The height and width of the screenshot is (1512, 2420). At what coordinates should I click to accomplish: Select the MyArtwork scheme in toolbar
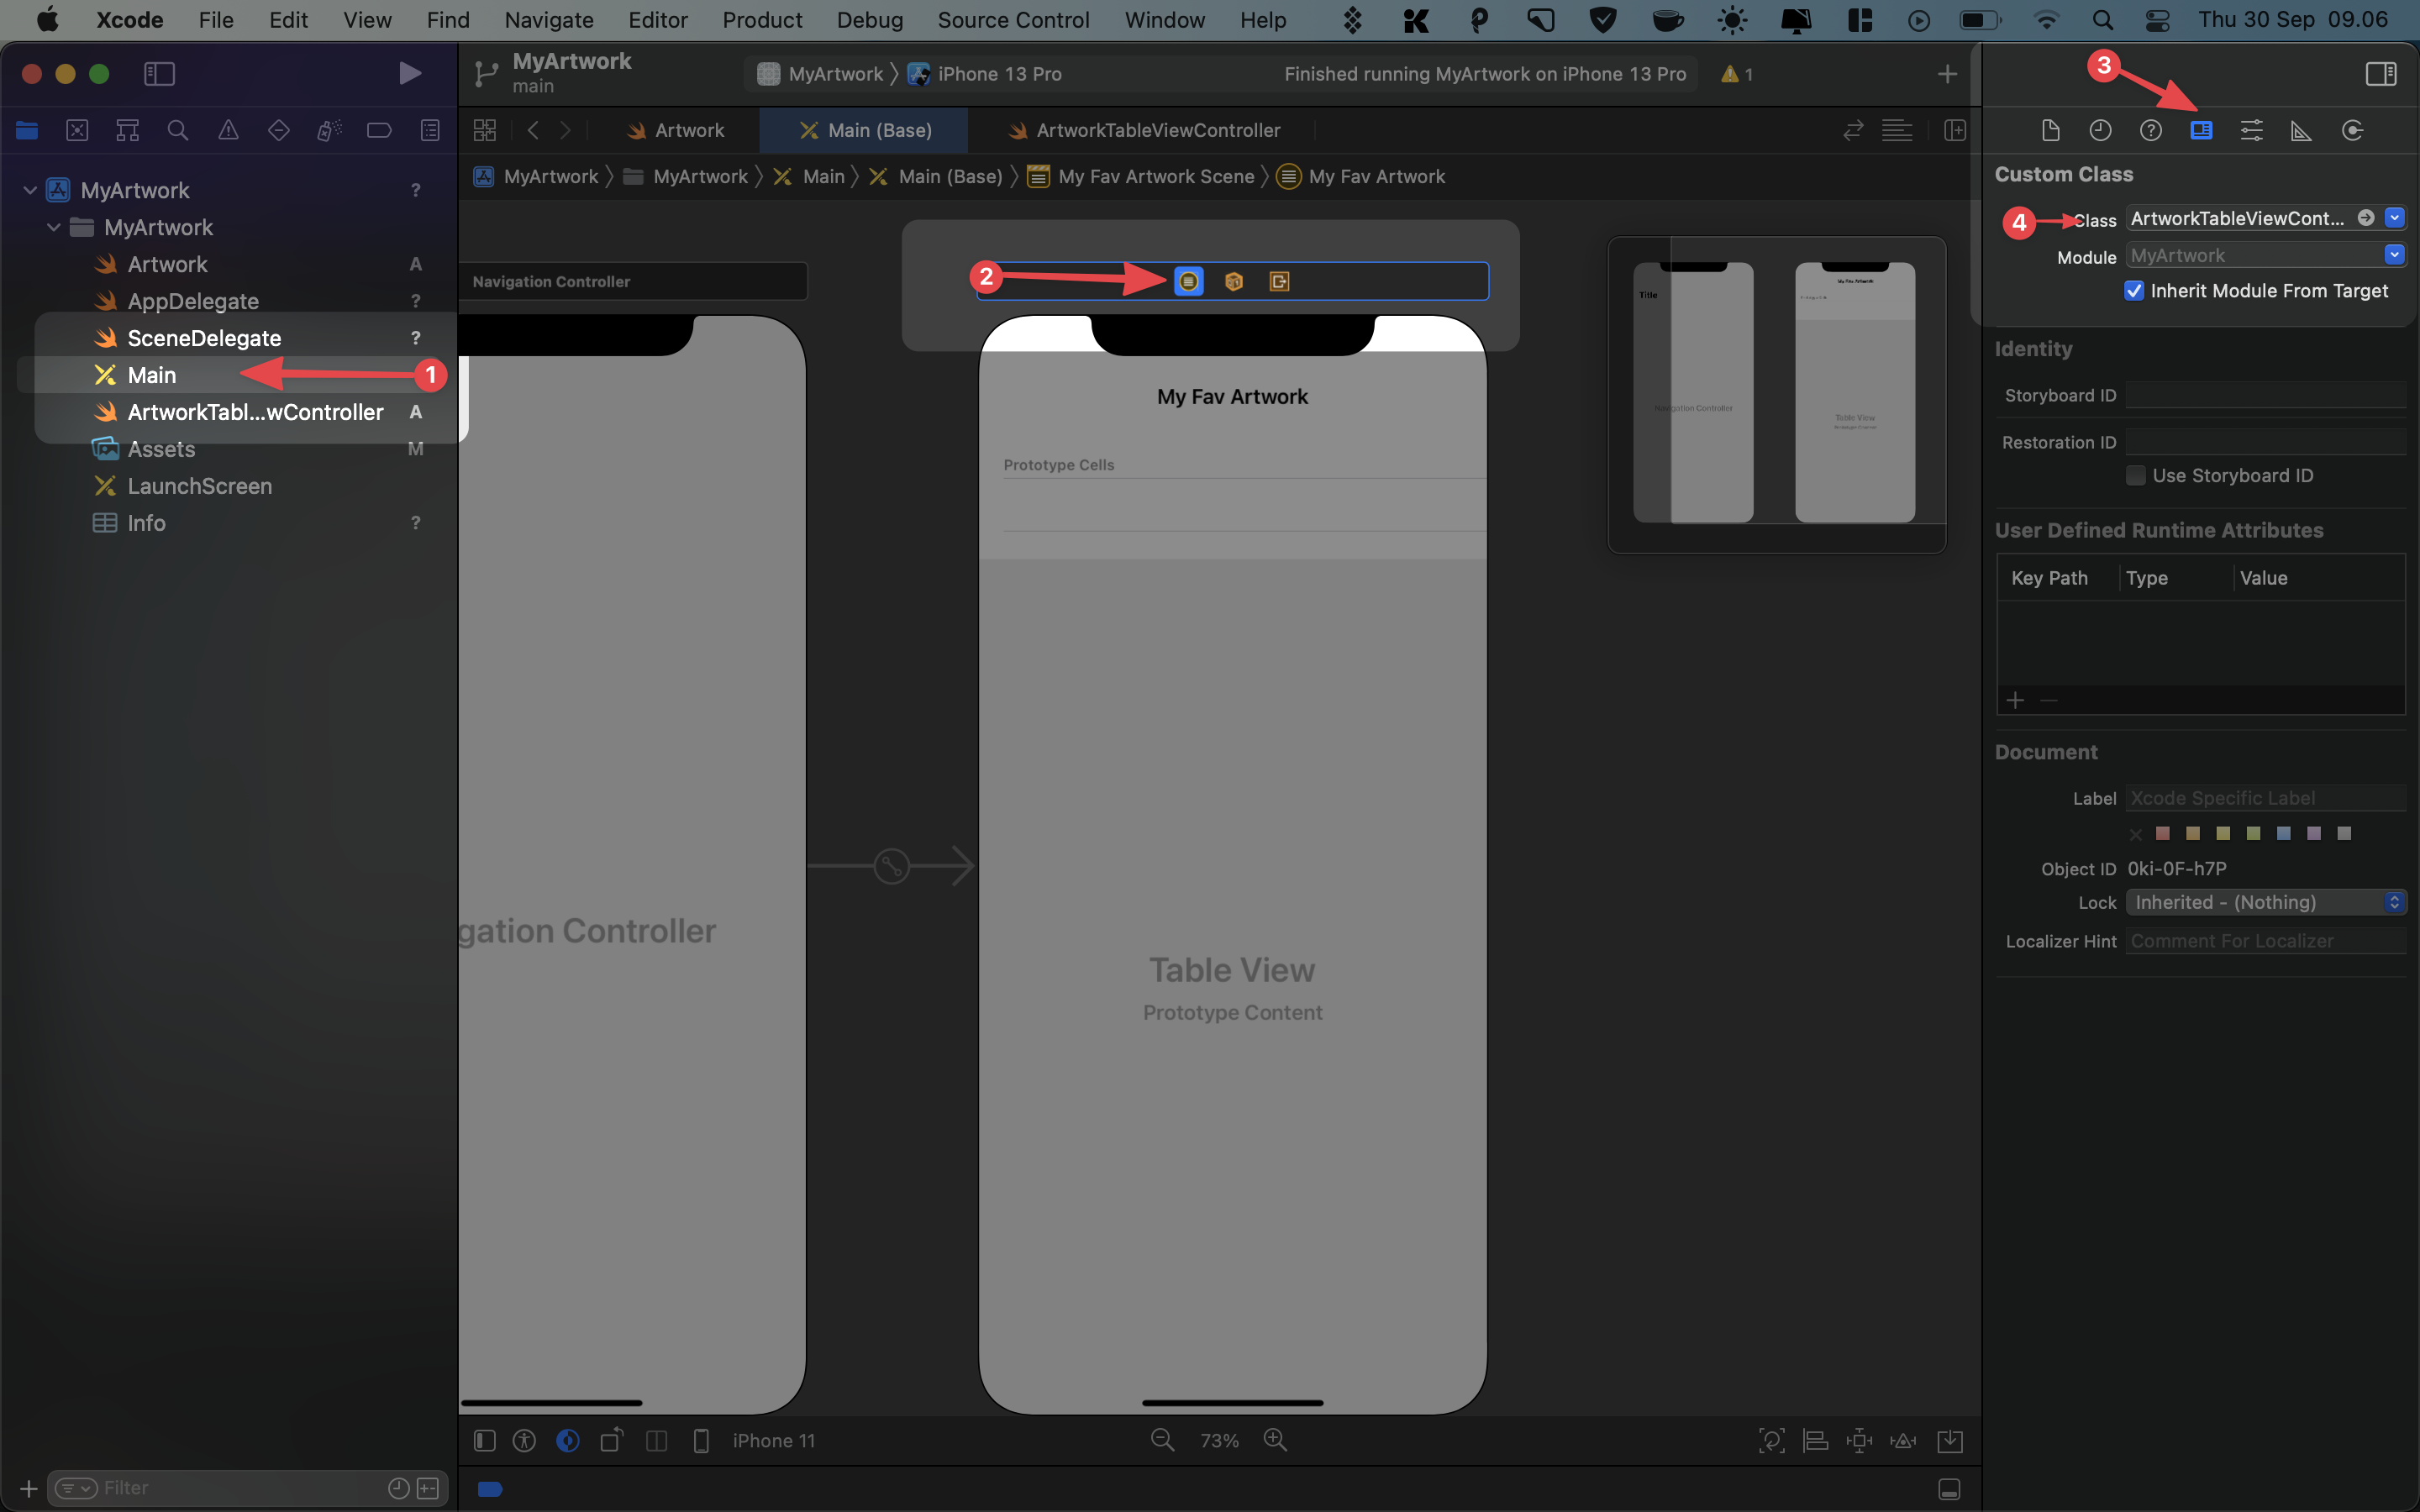821,74
